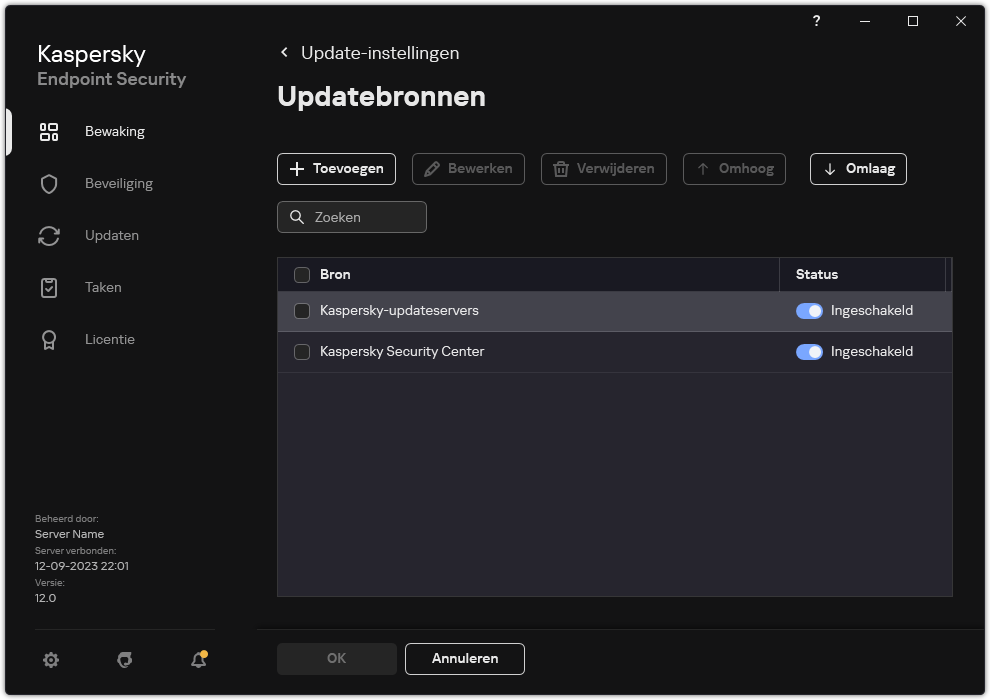The height and width of the screenshot is (700, 990).
Task: Select all sources via the Bron header checkbox
Action: 301,274
